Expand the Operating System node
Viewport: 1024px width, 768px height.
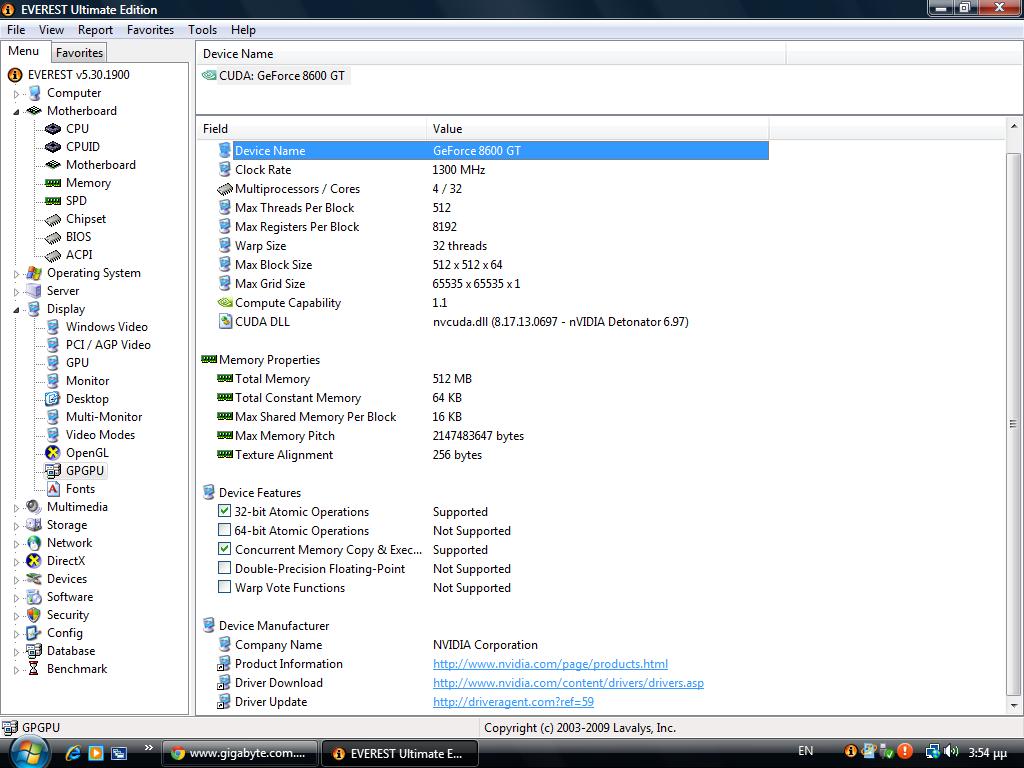(16, 274)
